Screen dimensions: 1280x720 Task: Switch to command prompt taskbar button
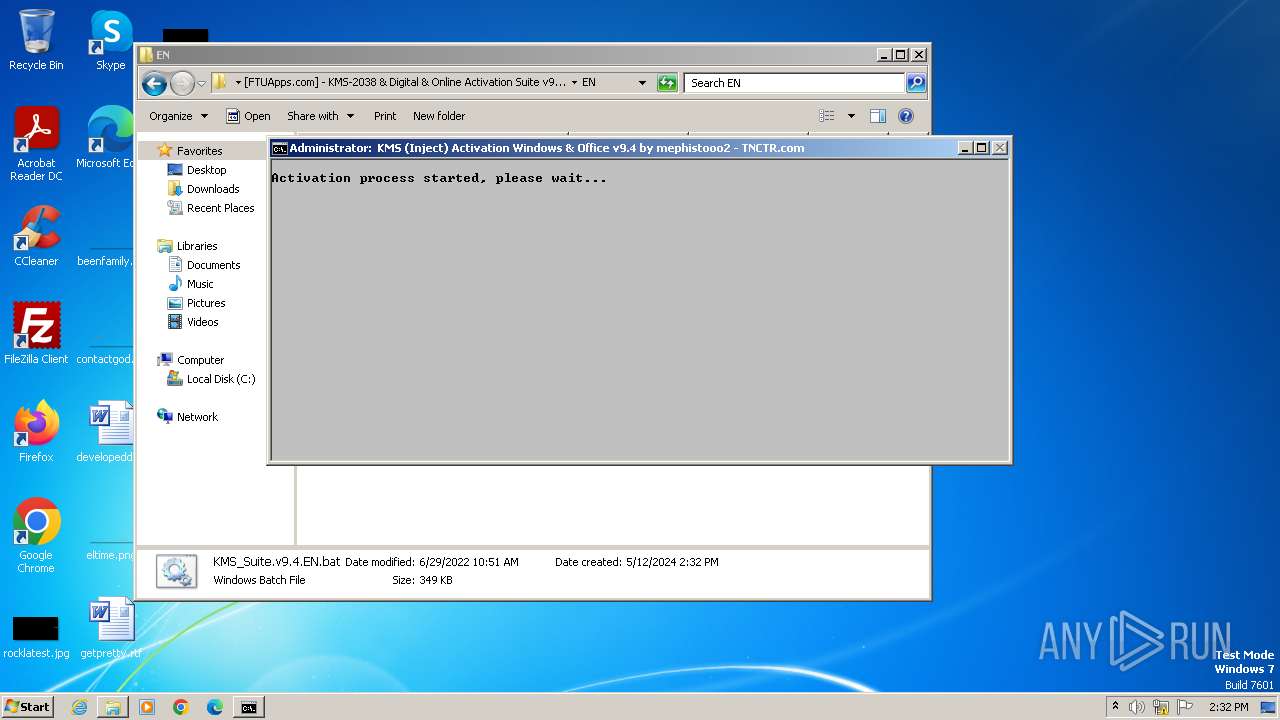tap(248, 707)
